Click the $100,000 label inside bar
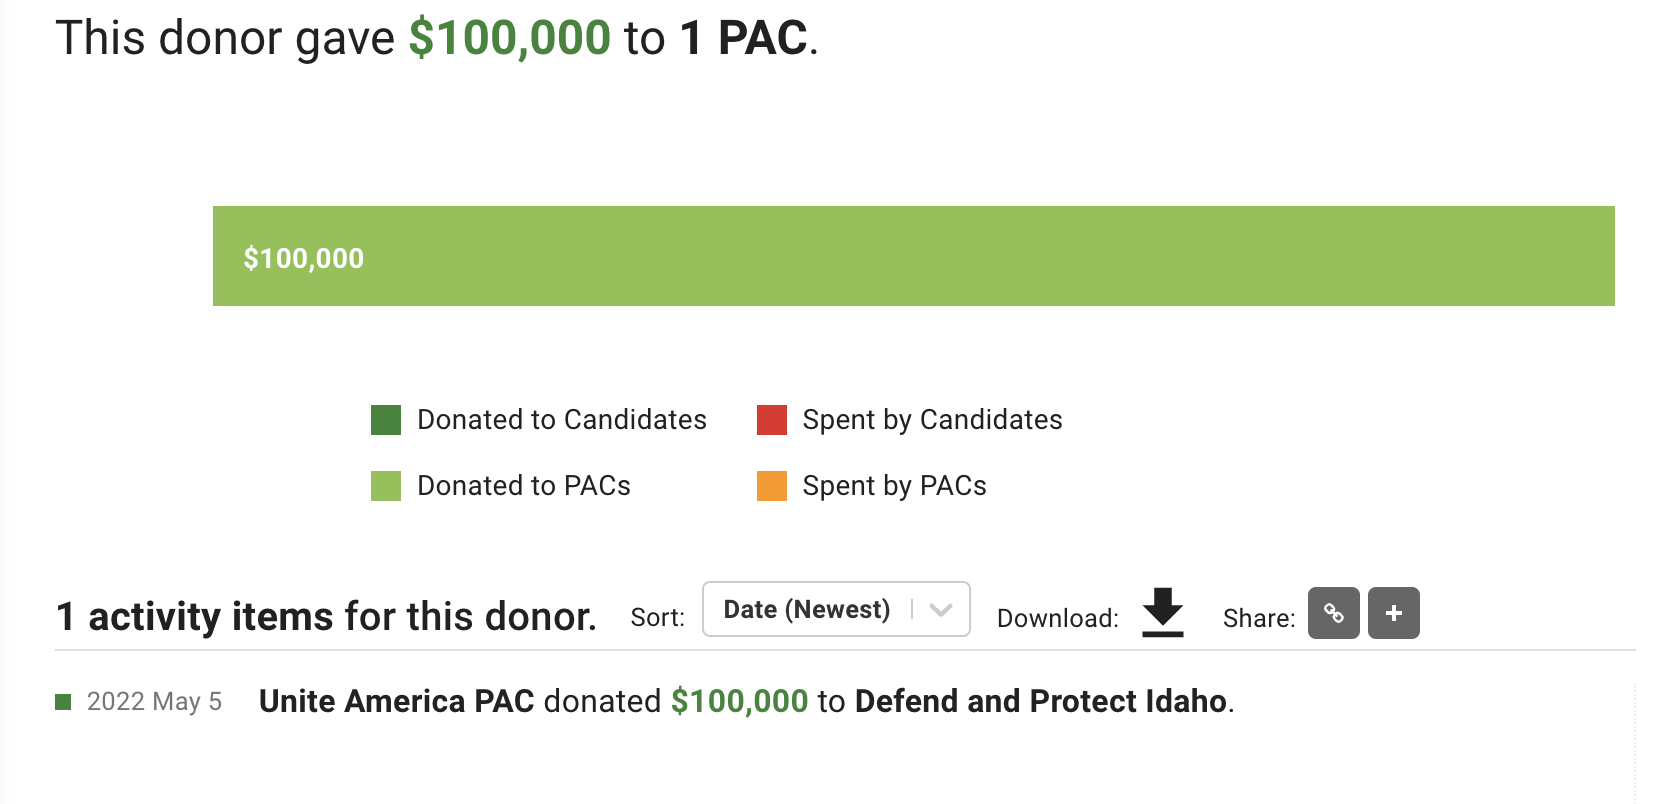 point(304,258)
